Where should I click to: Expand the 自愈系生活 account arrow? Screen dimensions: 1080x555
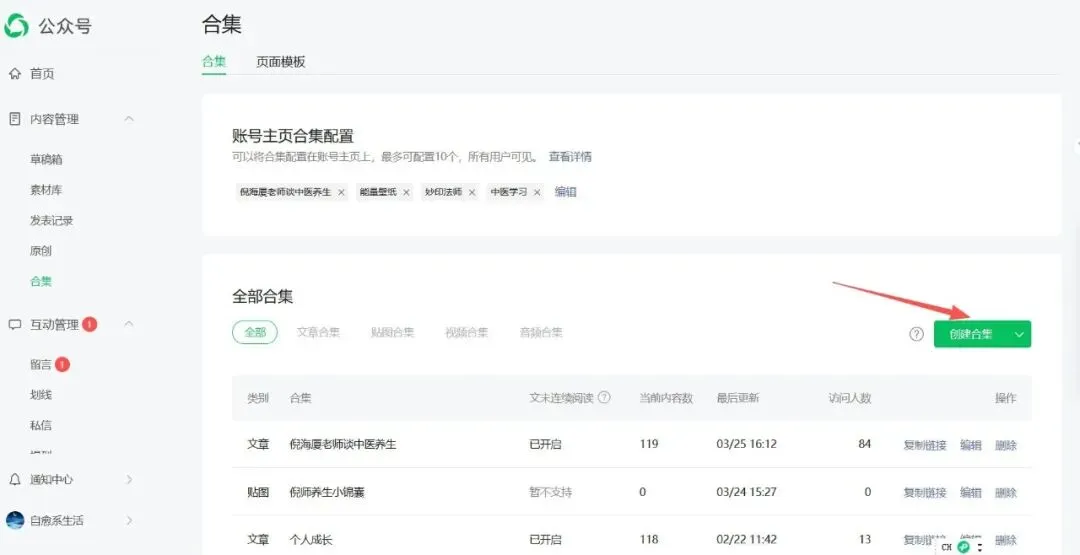pyautogui.click(x=129, y=521)
